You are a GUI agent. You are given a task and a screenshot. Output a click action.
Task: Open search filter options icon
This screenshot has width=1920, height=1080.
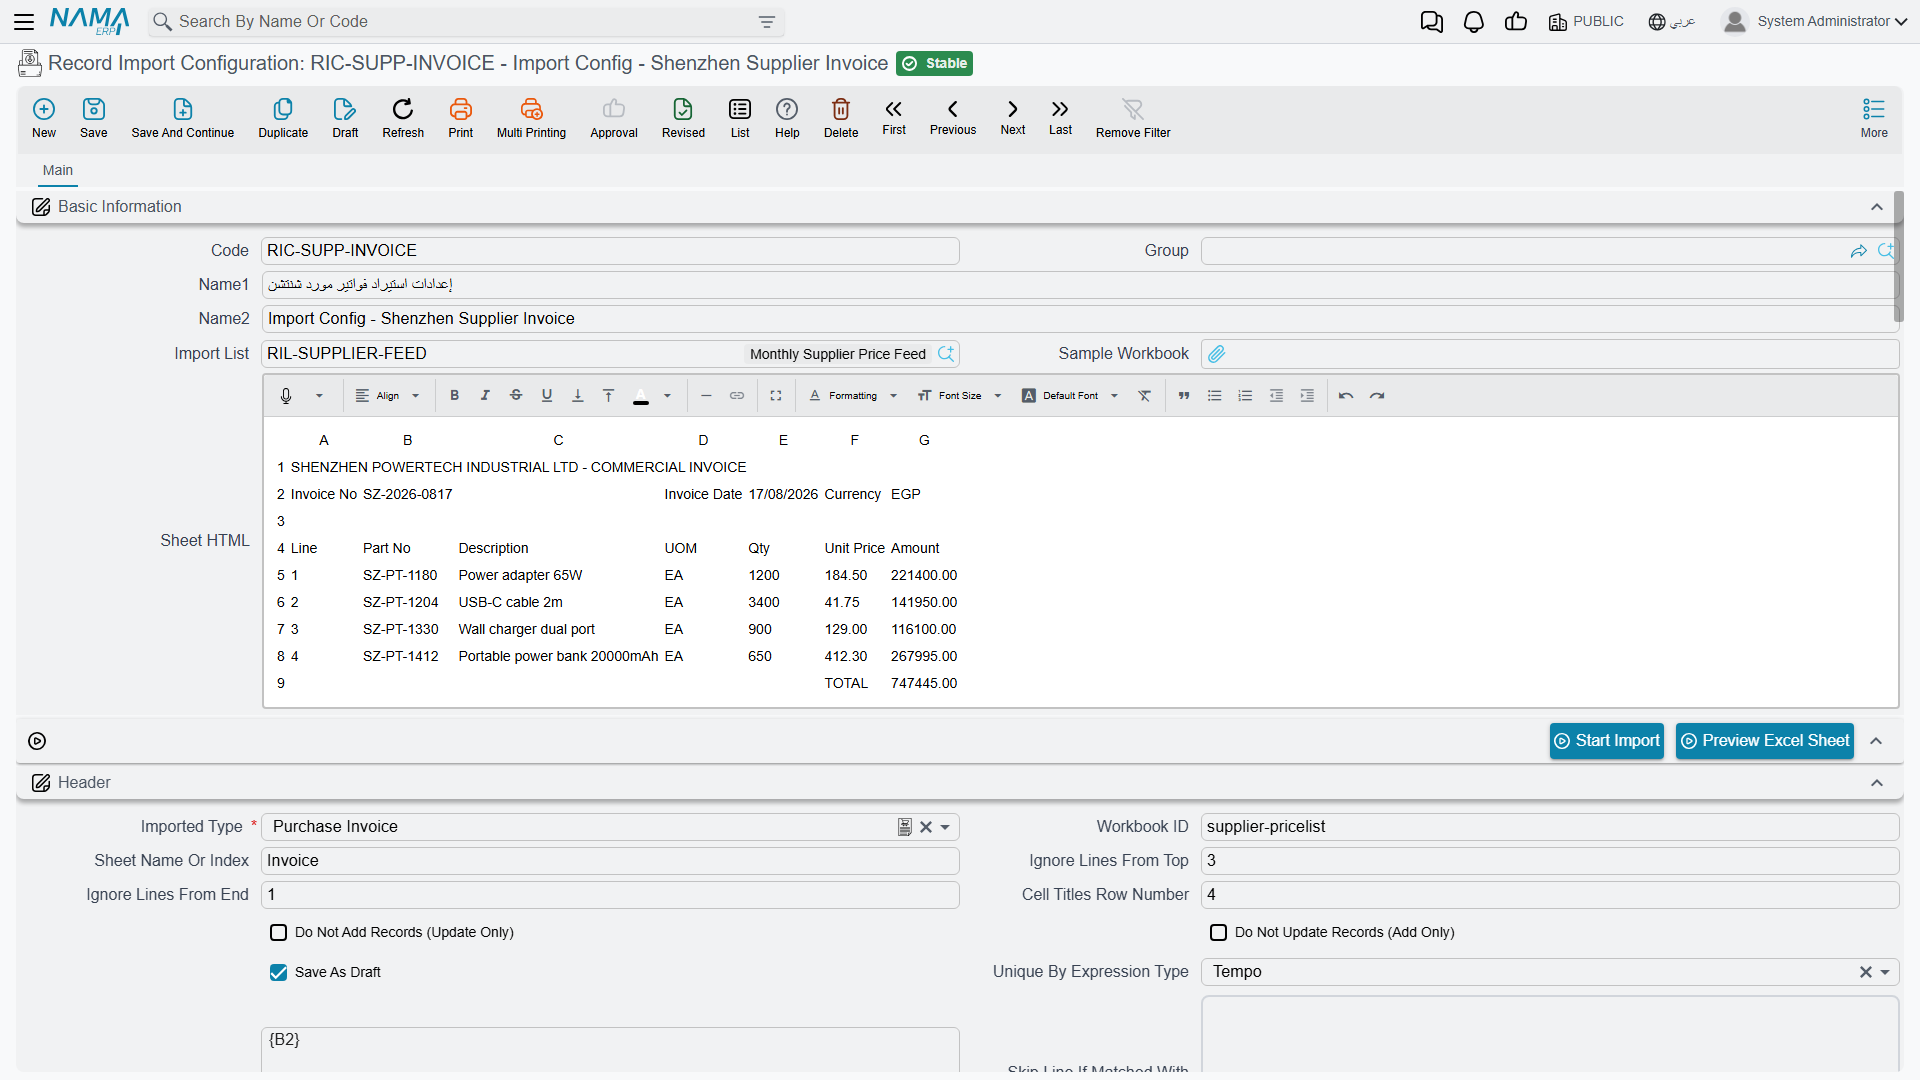[x=766, y=21]
